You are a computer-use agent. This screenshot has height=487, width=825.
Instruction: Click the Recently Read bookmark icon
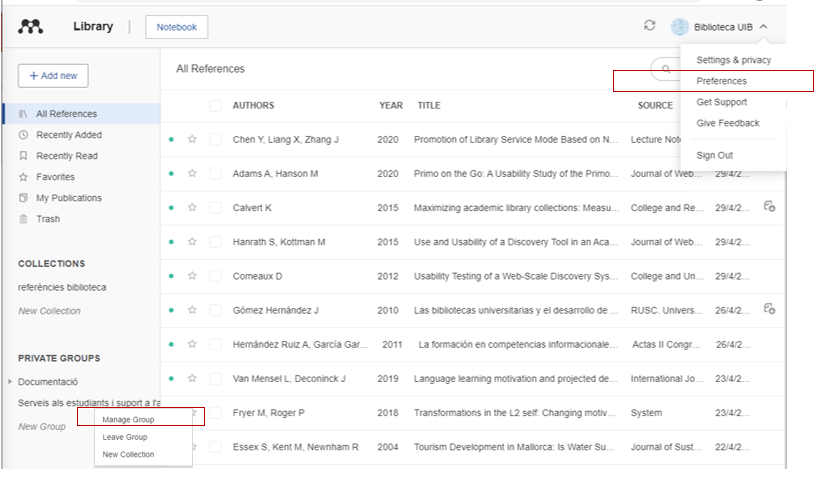23,156
